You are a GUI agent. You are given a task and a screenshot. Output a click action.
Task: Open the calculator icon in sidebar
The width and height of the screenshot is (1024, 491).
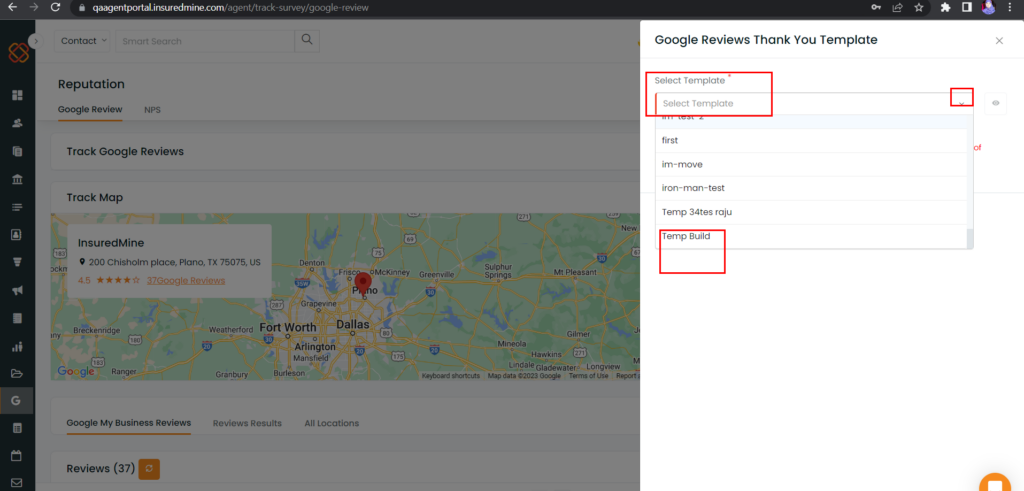coord(18,428)
